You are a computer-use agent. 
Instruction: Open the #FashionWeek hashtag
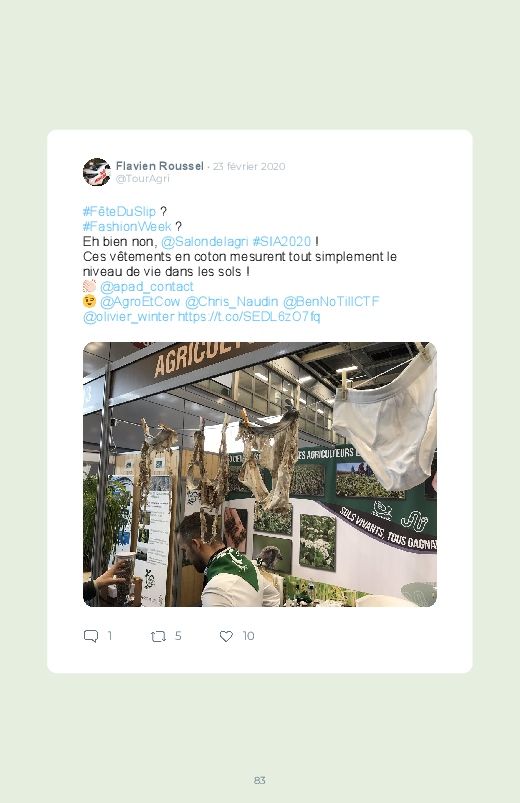click(127, 226)
